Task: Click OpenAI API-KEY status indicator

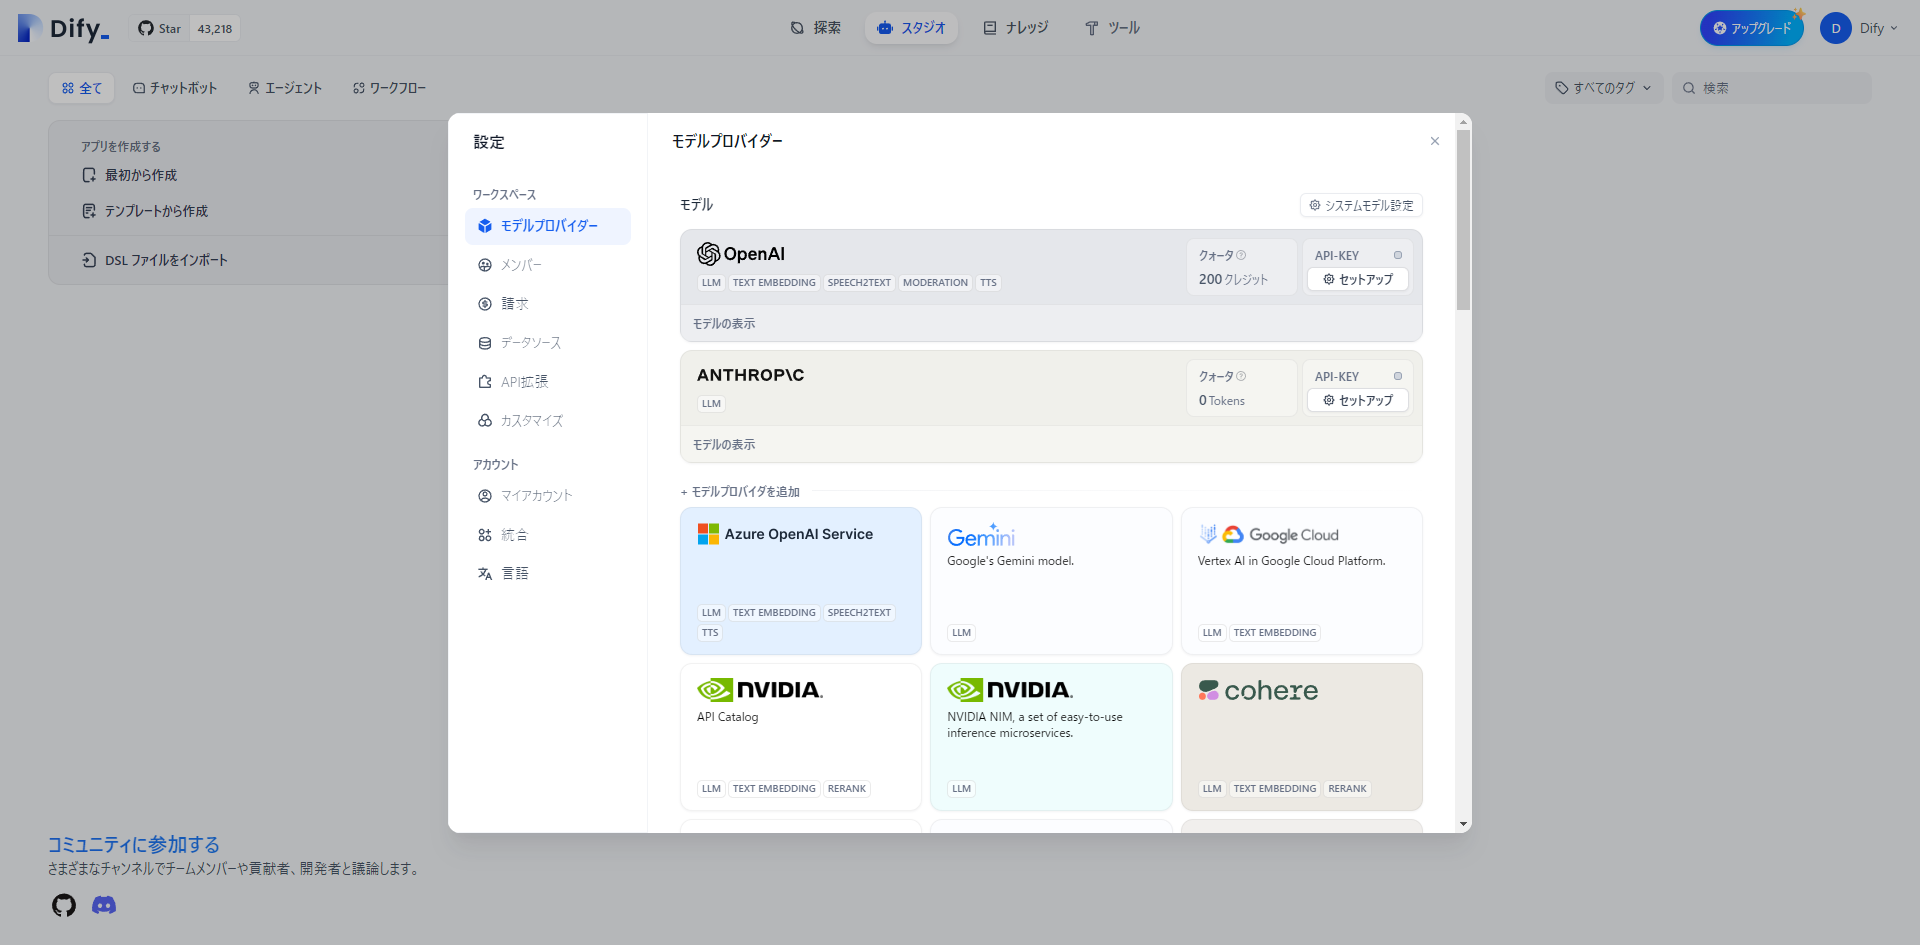Action: click(x=1398, y=256)
